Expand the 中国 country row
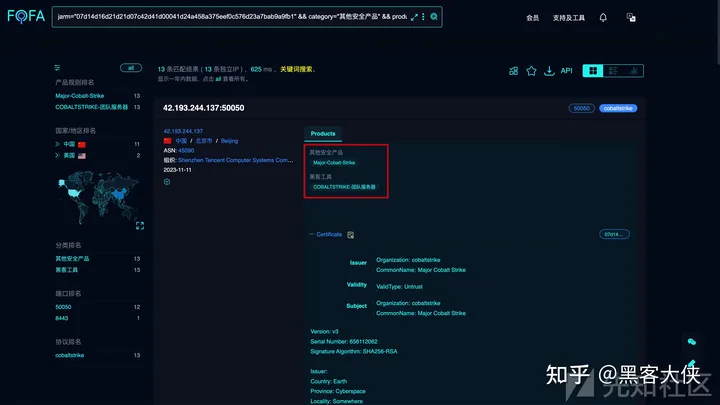720x405 pixels. [x=57, y=144]
